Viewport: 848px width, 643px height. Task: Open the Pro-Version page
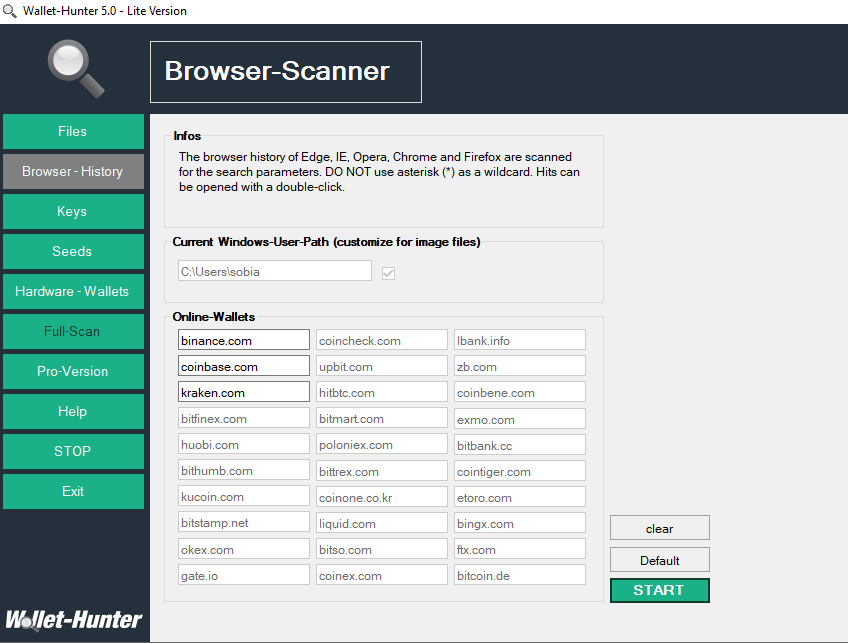74,372
